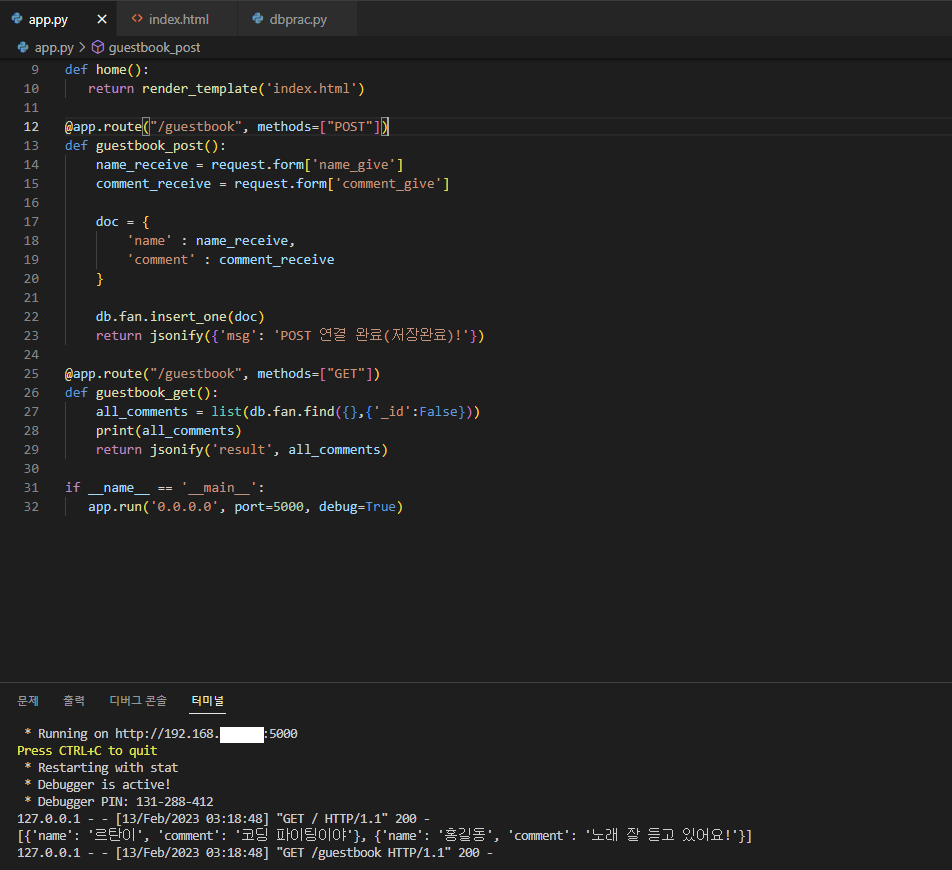This screenshot has height=870, width=952.
Task: Click the POST route decorator on line 12
Action: pos(227,126)
